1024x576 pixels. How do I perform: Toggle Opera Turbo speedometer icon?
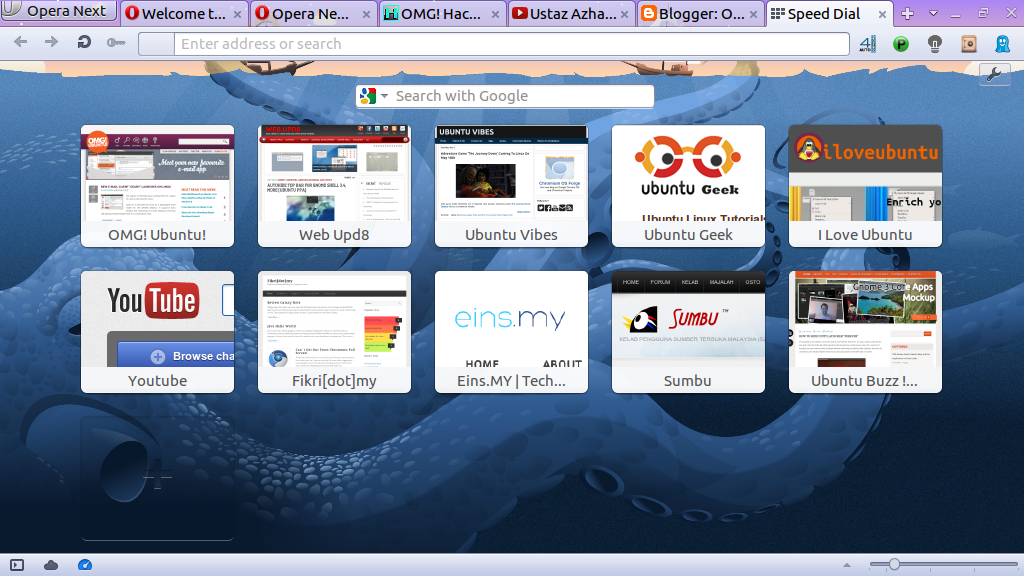(x=85, y=565)
